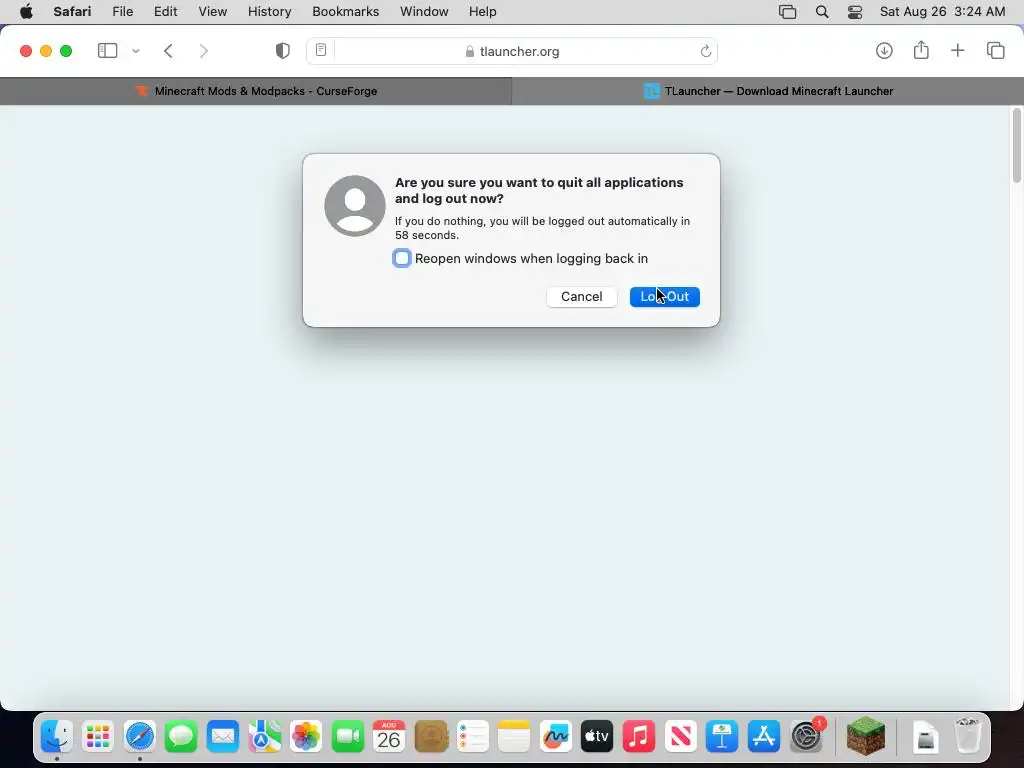
Task: Show Reader view icon in address bar
Action: [x=321, y=50]
